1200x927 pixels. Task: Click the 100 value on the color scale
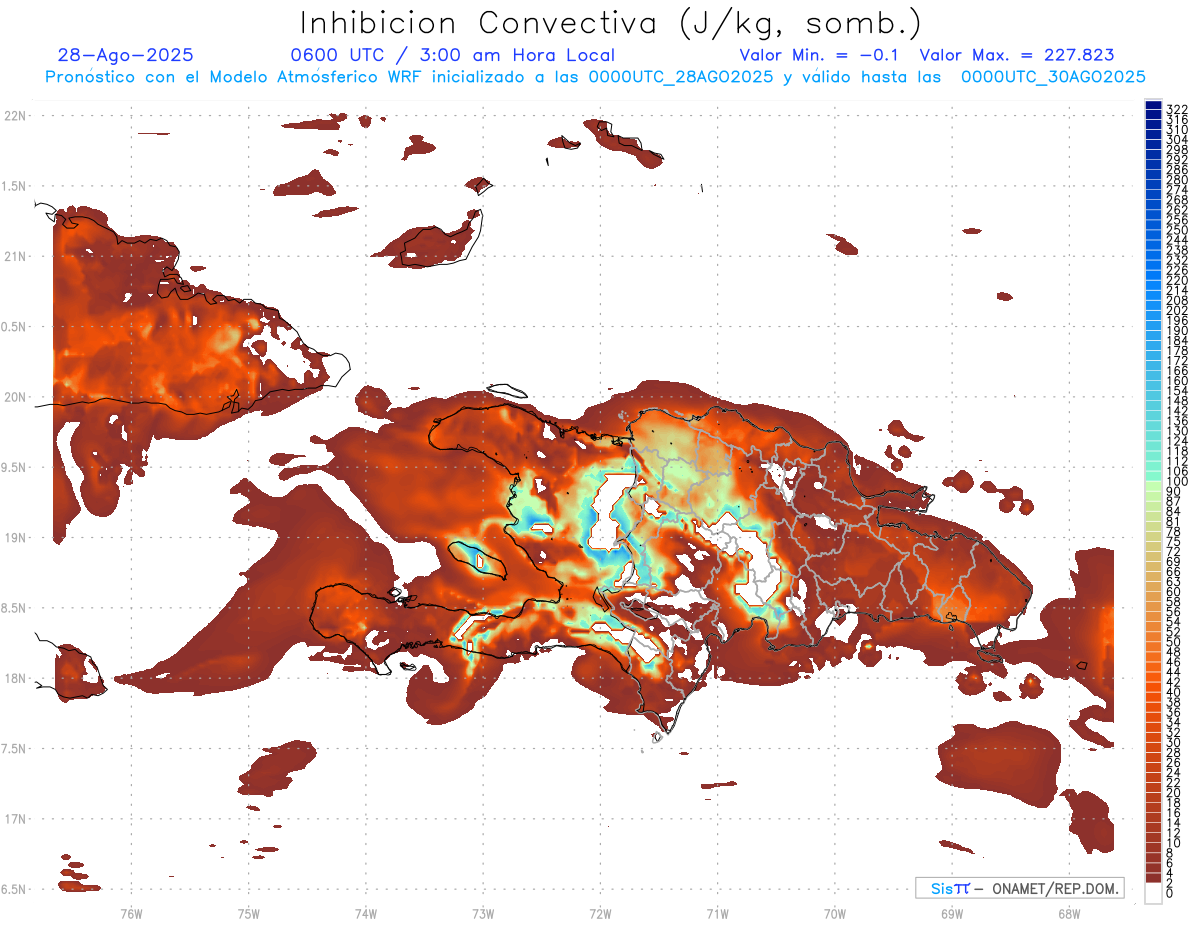pyautogui.click(x=1176, y=483)
